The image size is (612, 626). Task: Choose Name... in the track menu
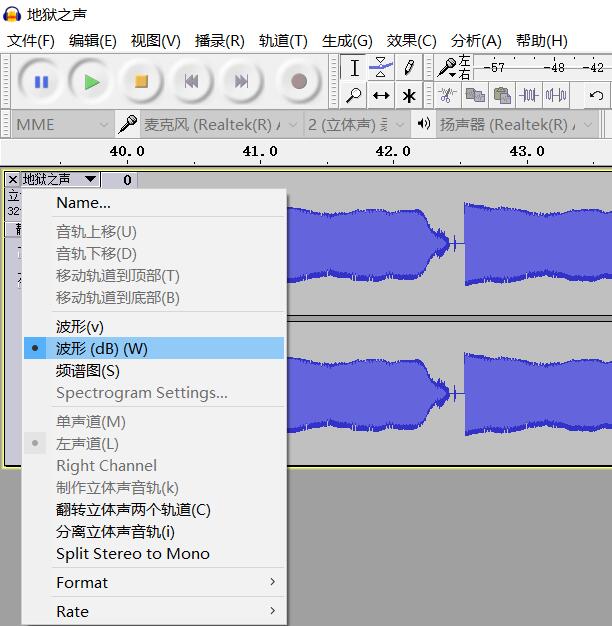[154, 203]
